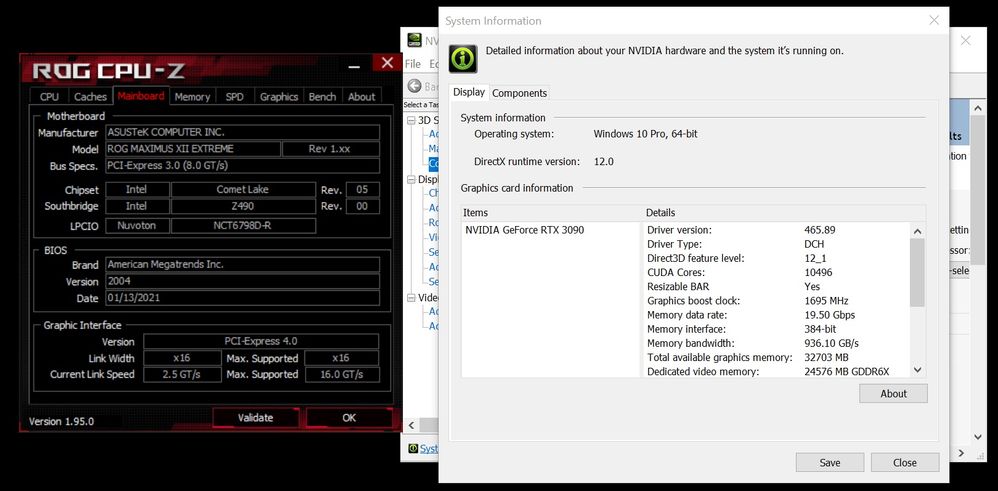Click the System Information link icon at bottom
Viewport: 998px width, 491px height.
point(413,448)
